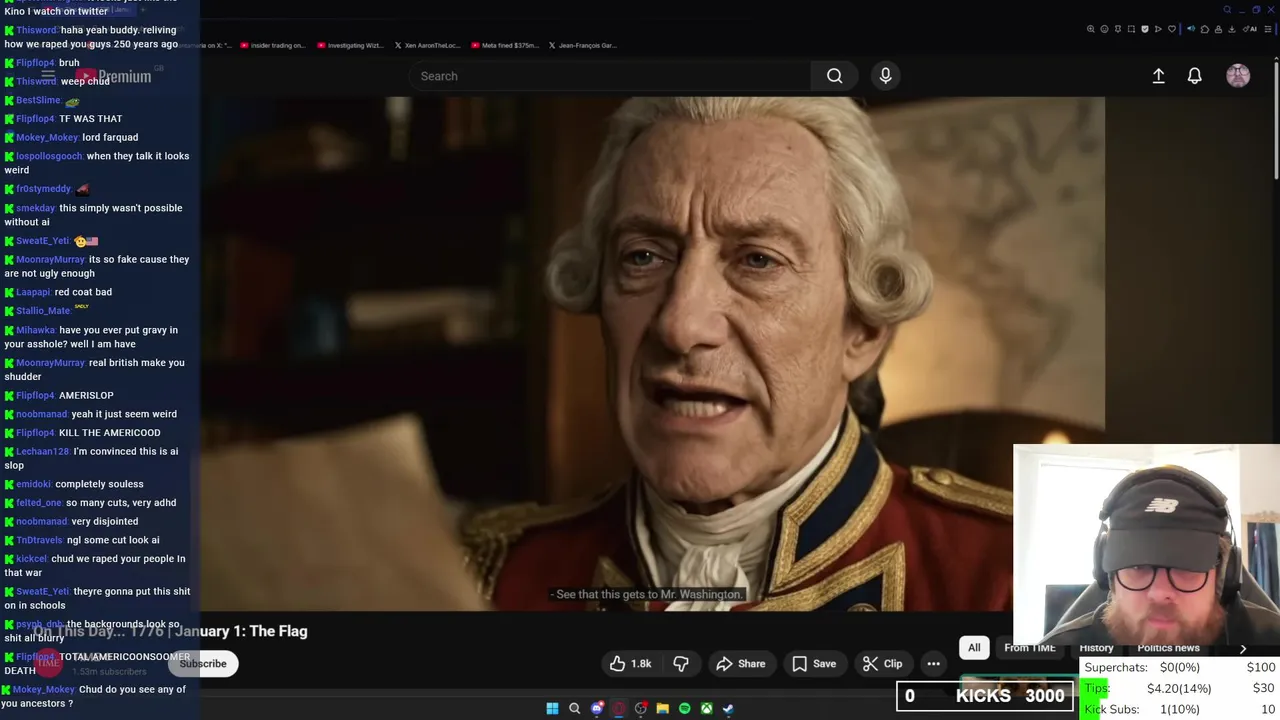1280x720 pixels.
Task: Click chat username TnDtravels
Action: tap(40, 540)
